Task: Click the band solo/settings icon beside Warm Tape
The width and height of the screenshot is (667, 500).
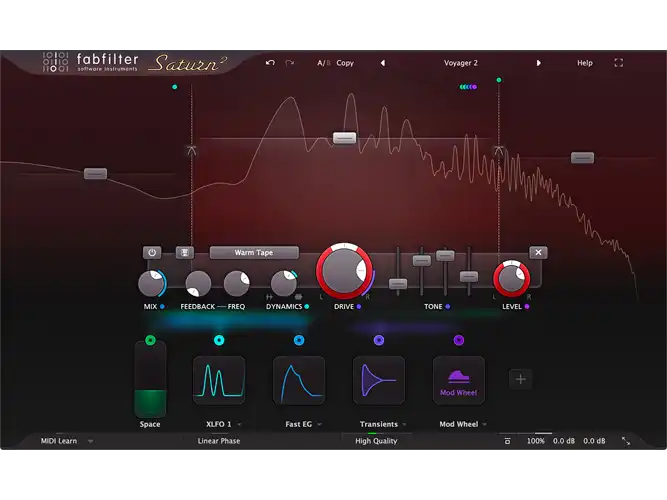Action: tap(185, 252)
